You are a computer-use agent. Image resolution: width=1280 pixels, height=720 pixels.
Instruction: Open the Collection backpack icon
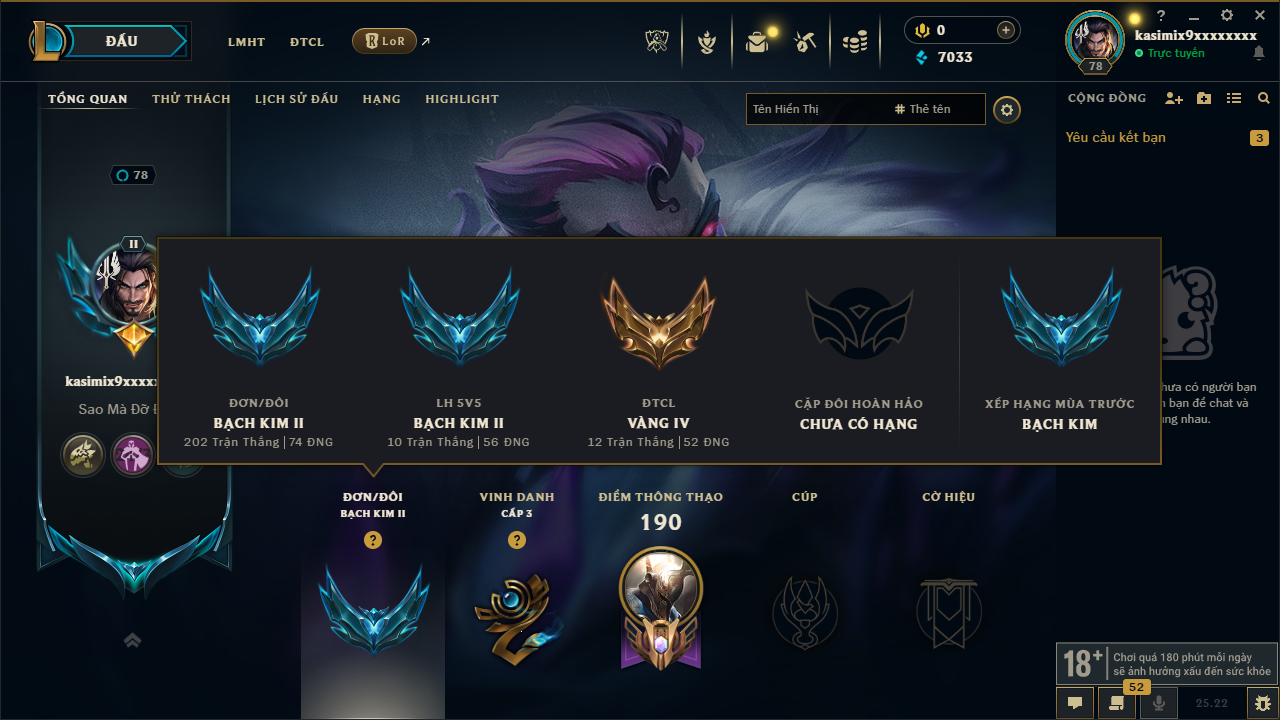[757, 42]
